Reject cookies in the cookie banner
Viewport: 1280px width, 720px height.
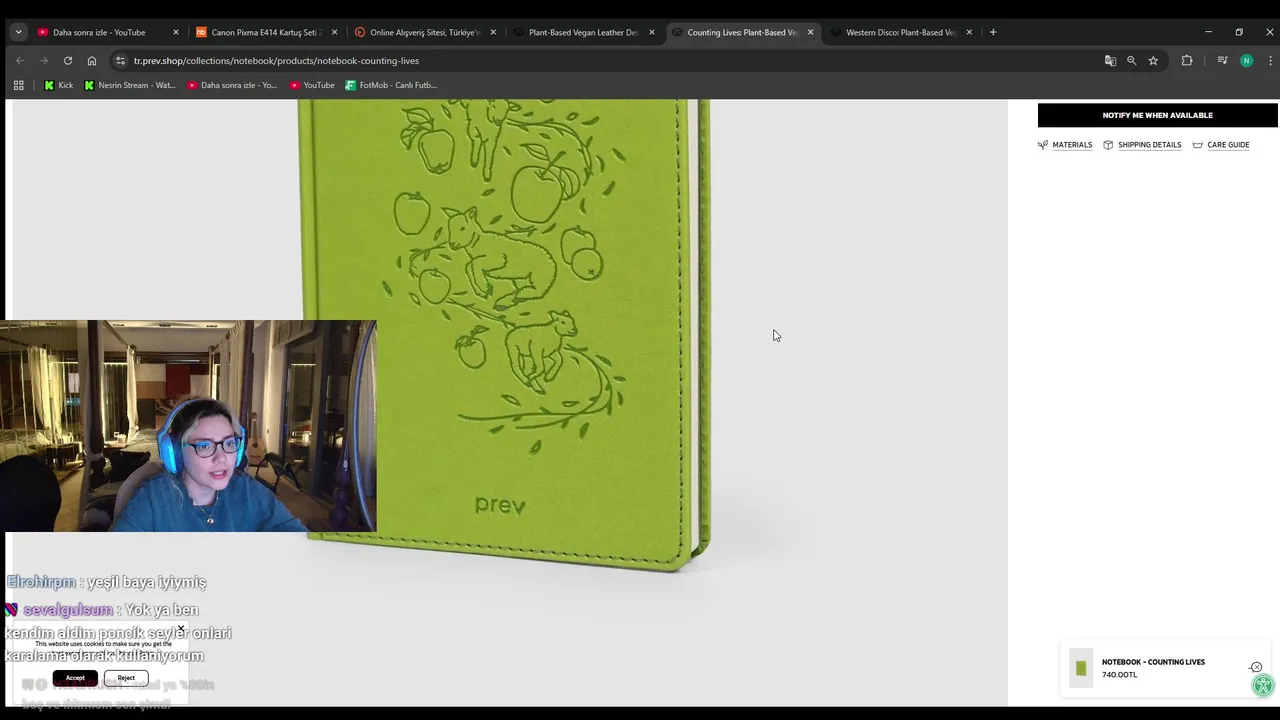[x=126, y=678]
